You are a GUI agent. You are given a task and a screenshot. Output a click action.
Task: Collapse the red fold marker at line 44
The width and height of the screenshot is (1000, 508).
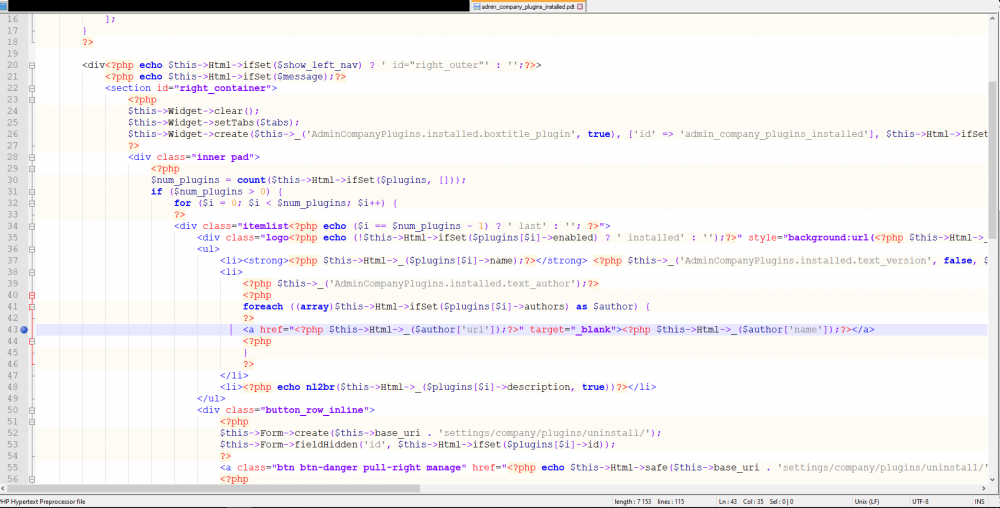[32, 341]
